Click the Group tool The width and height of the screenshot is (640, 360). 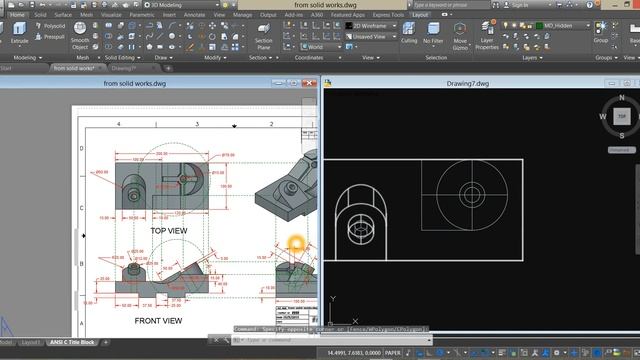click(600, 33)
